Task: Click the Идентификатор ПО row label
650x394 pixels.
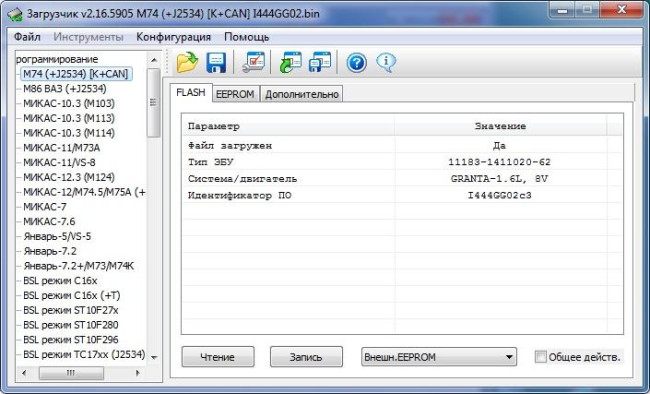Action: pyautogui.click(x=240, y=195)
